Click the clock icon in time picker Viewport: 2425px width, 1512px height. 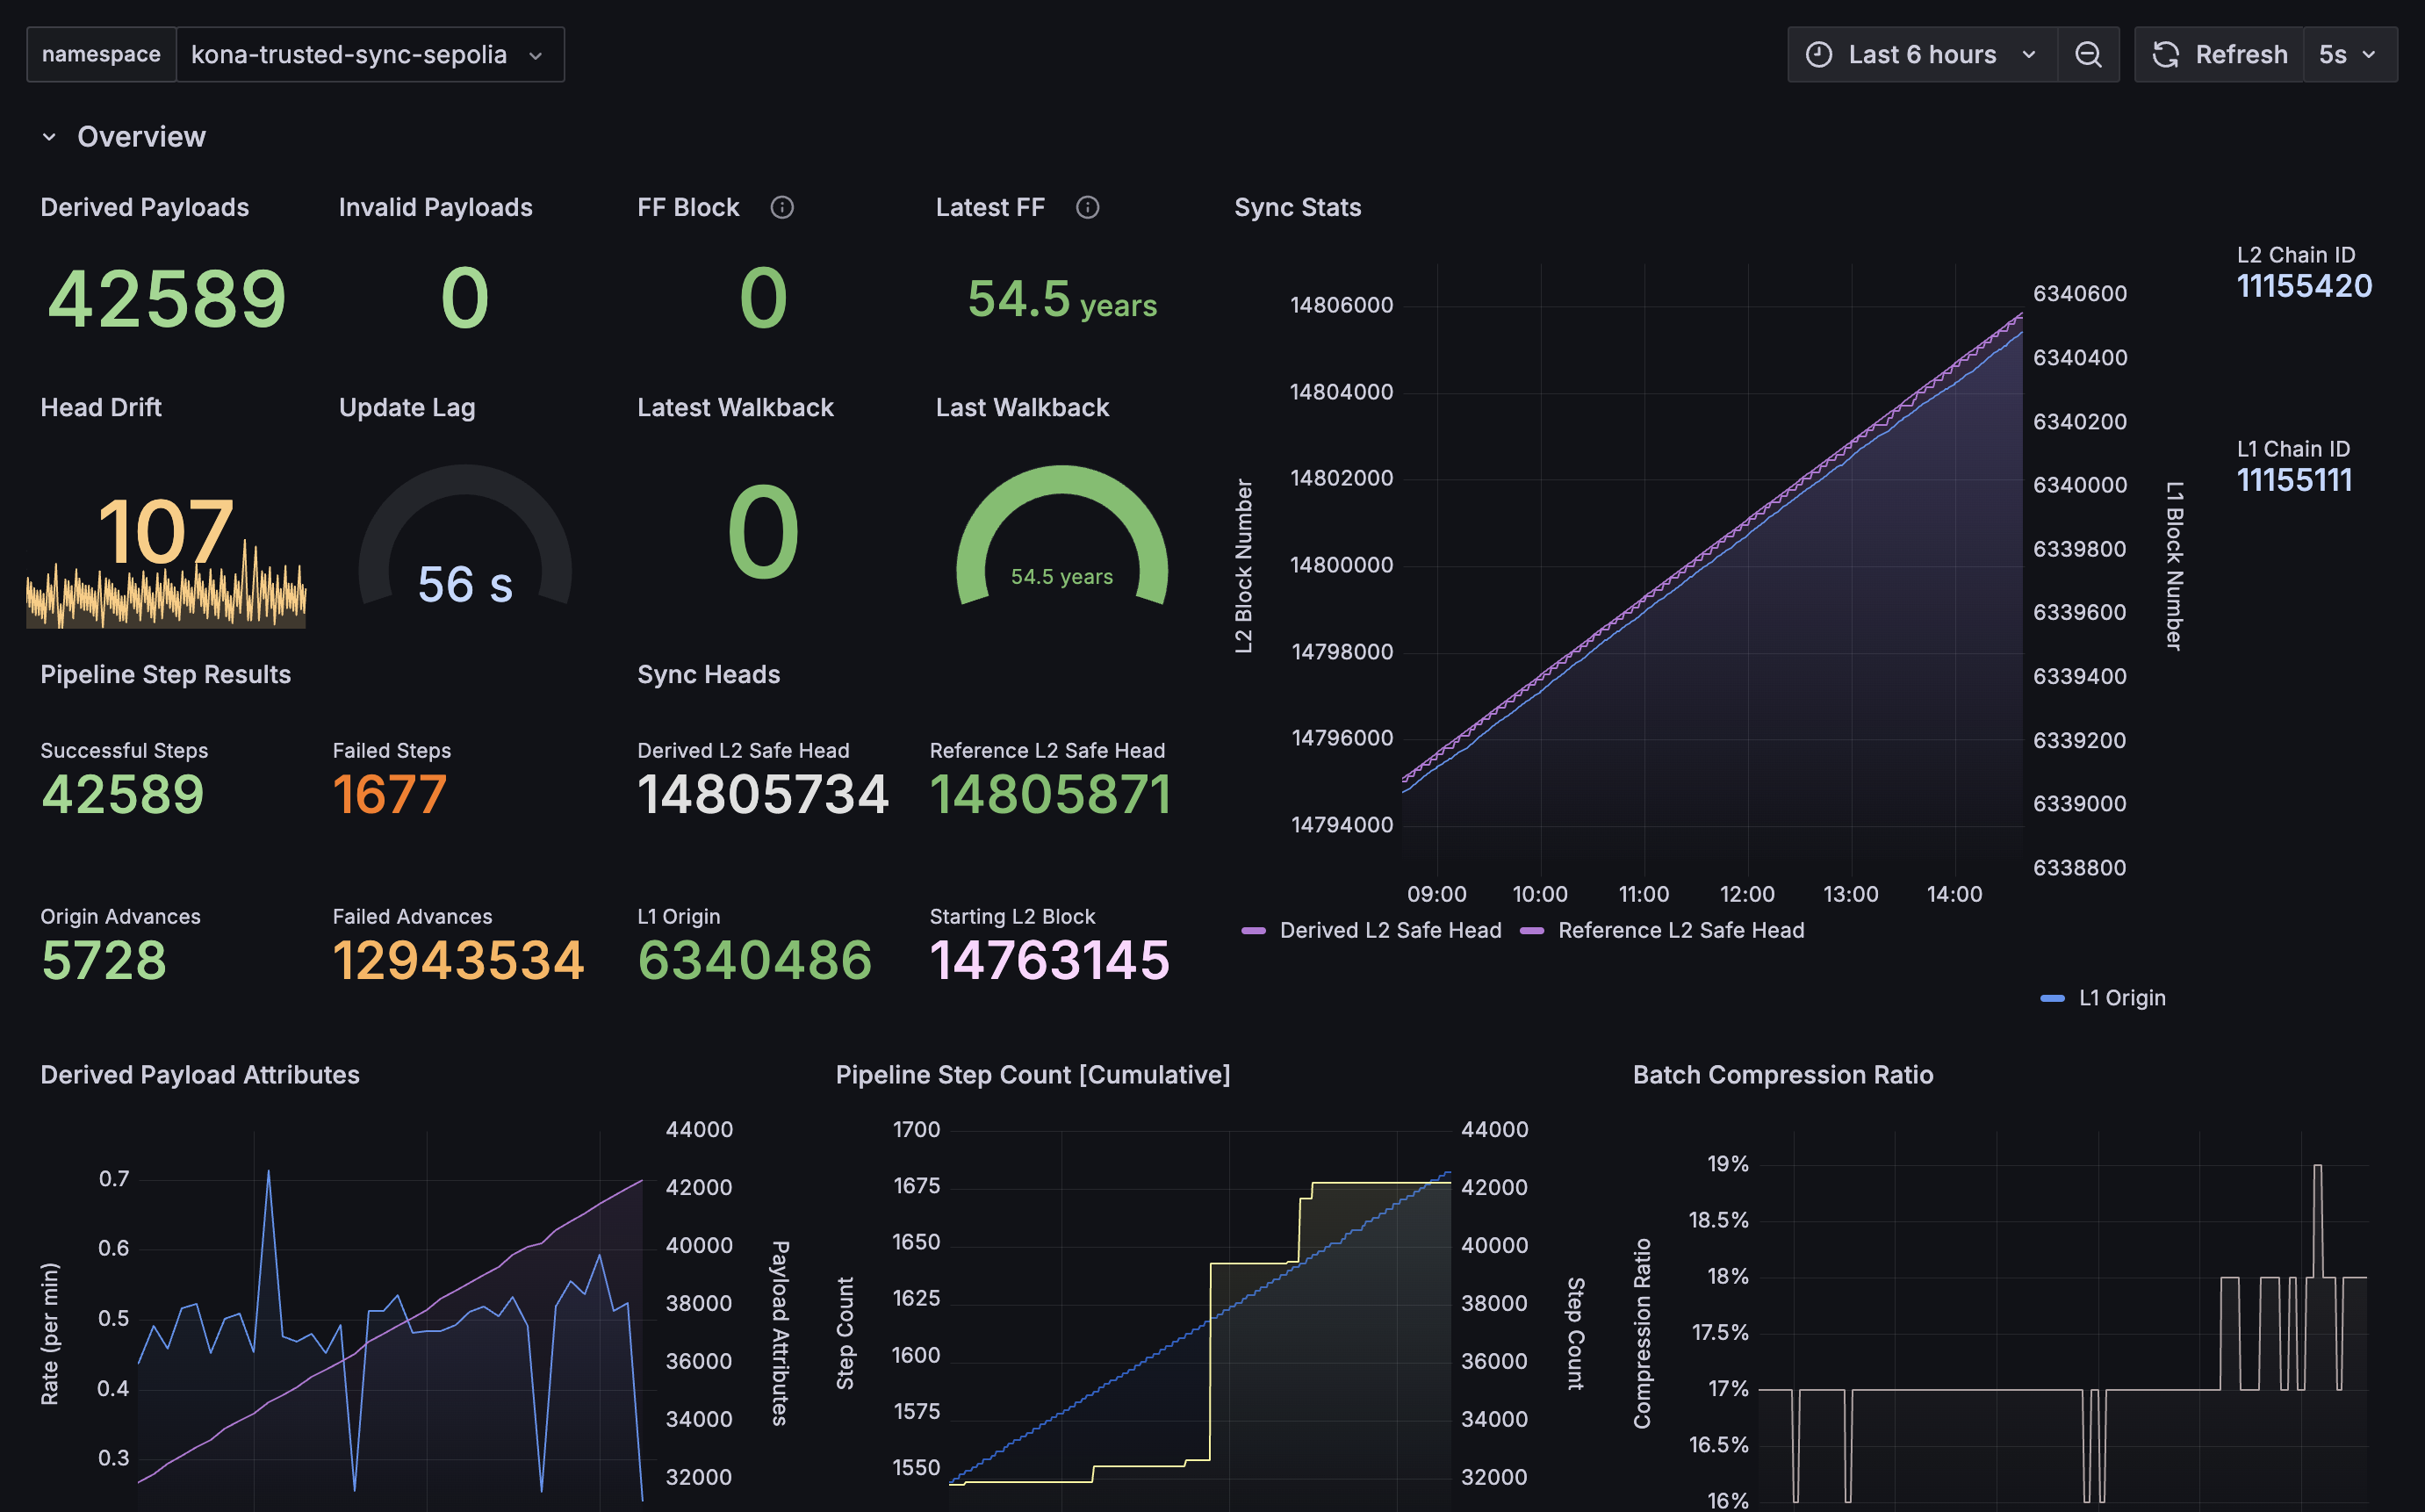pos(1819,54)
